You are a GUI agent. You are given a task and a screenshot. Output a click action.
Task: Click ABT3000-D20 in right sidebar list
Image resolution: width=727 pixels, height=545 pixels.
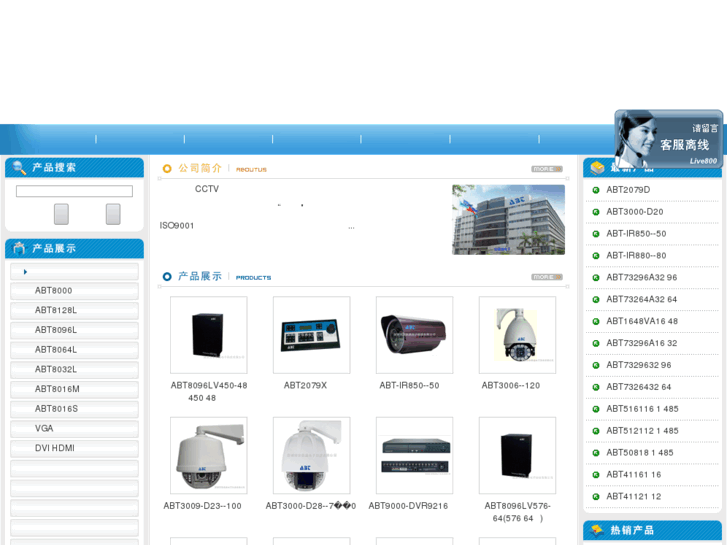(635, 212)
